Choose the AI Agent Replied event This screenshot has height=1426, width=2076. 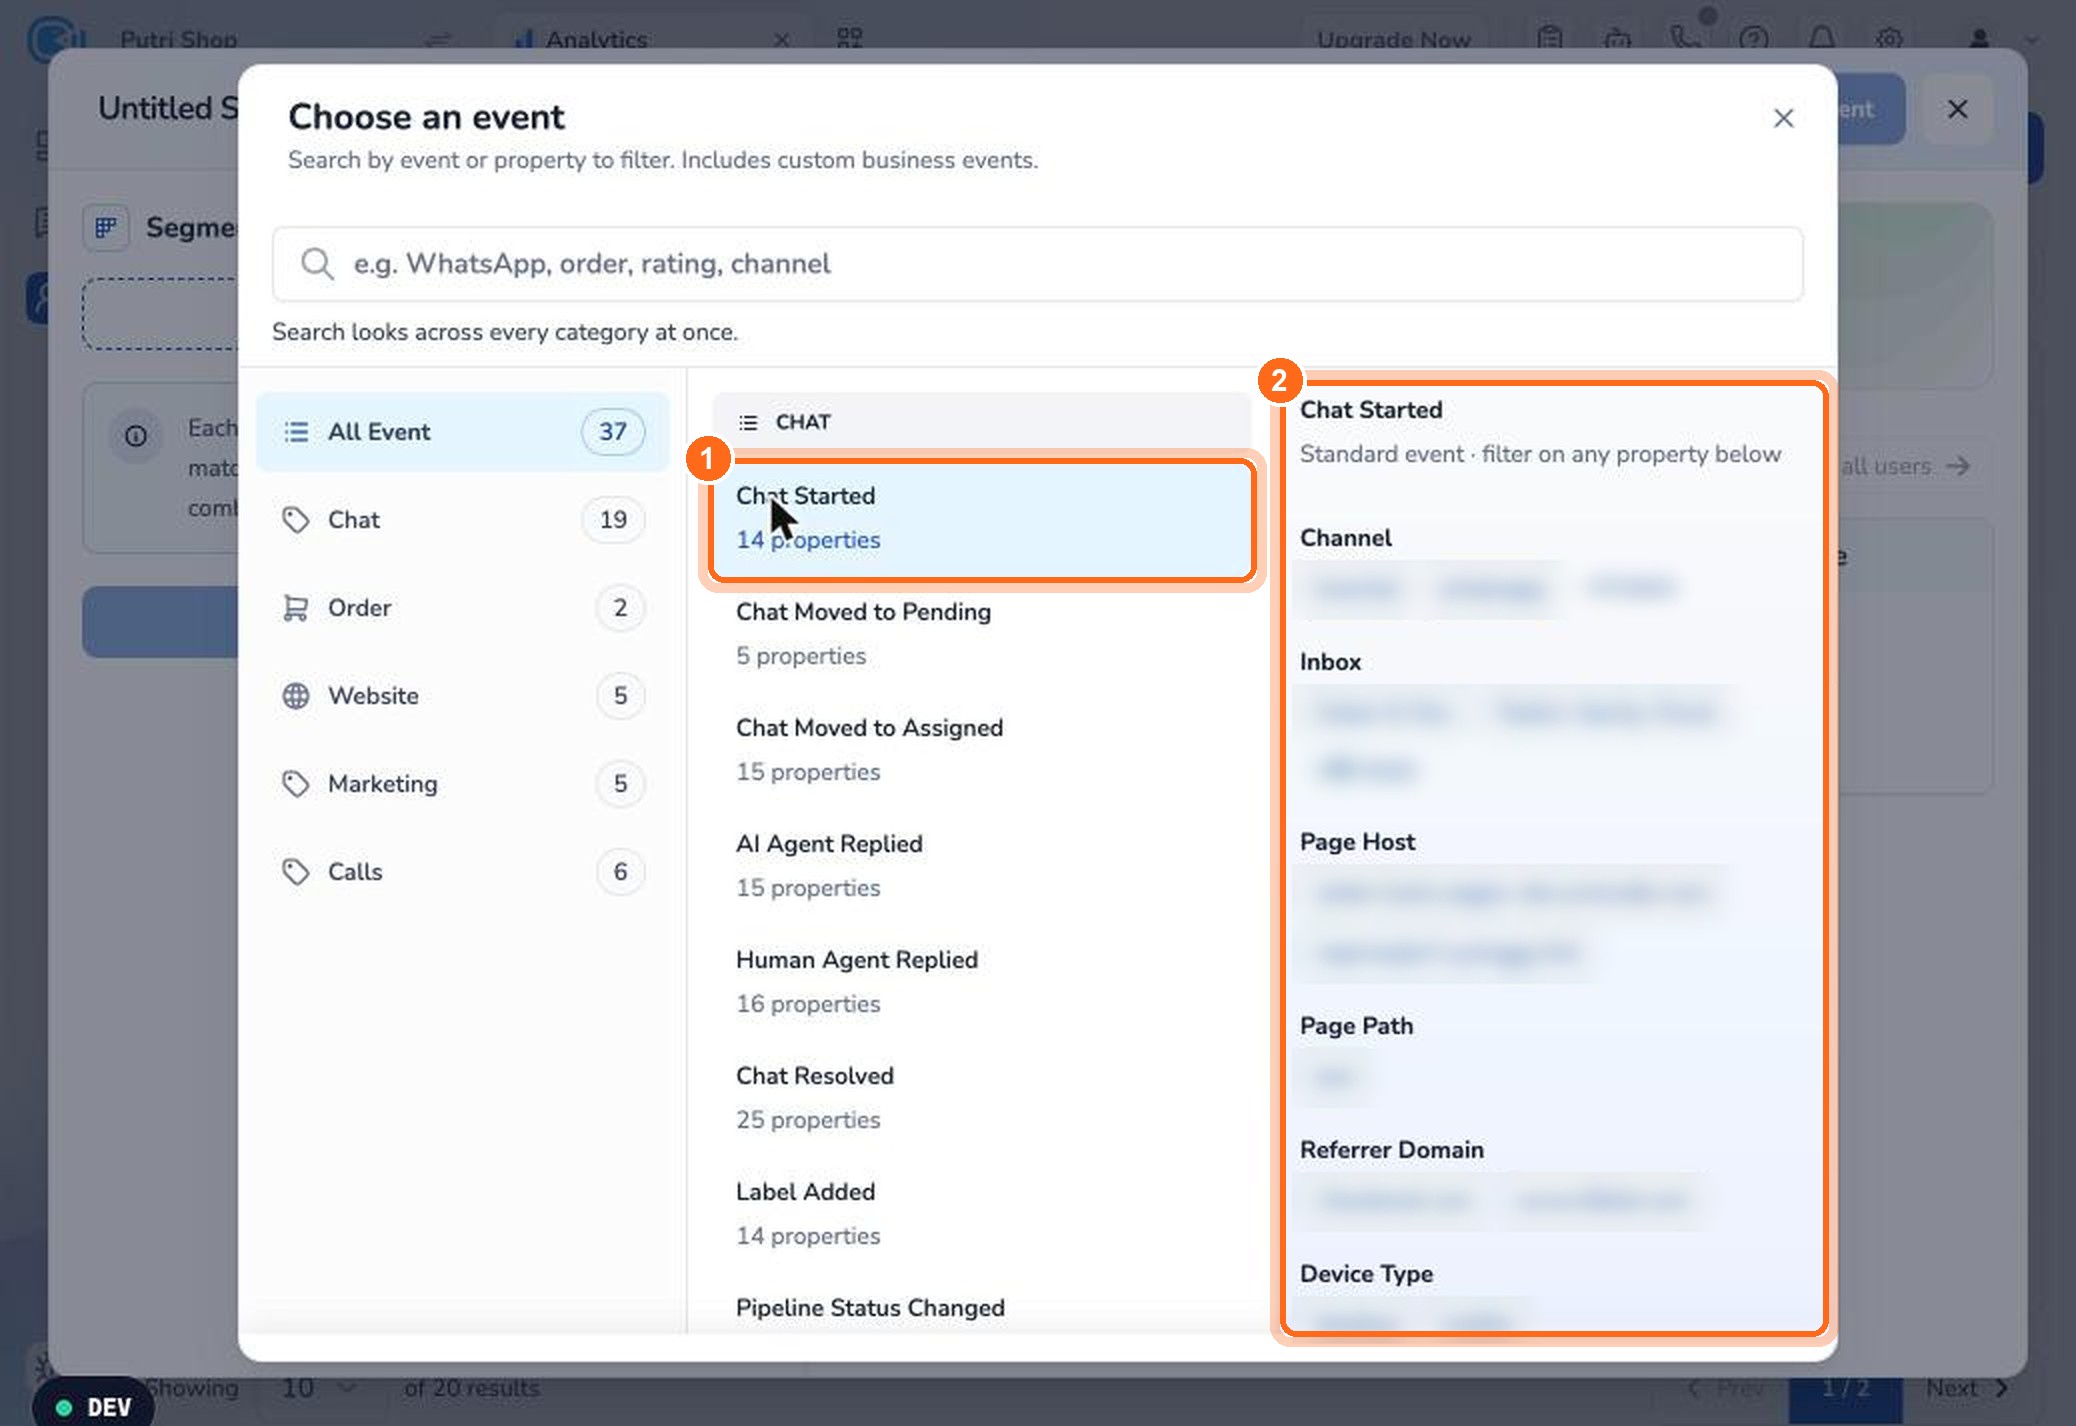coord(982,866)
